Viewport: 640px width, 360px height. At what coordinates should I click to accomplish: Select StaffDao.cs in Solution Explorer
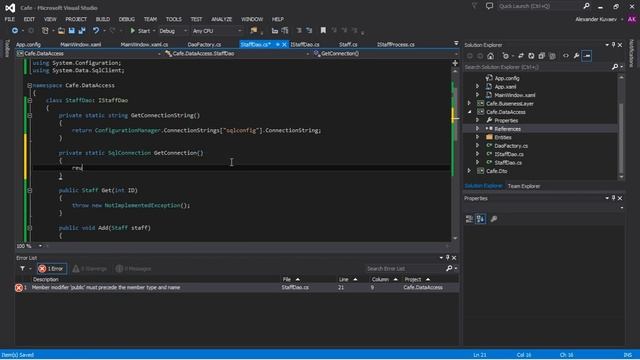click(x=508, y=163)
